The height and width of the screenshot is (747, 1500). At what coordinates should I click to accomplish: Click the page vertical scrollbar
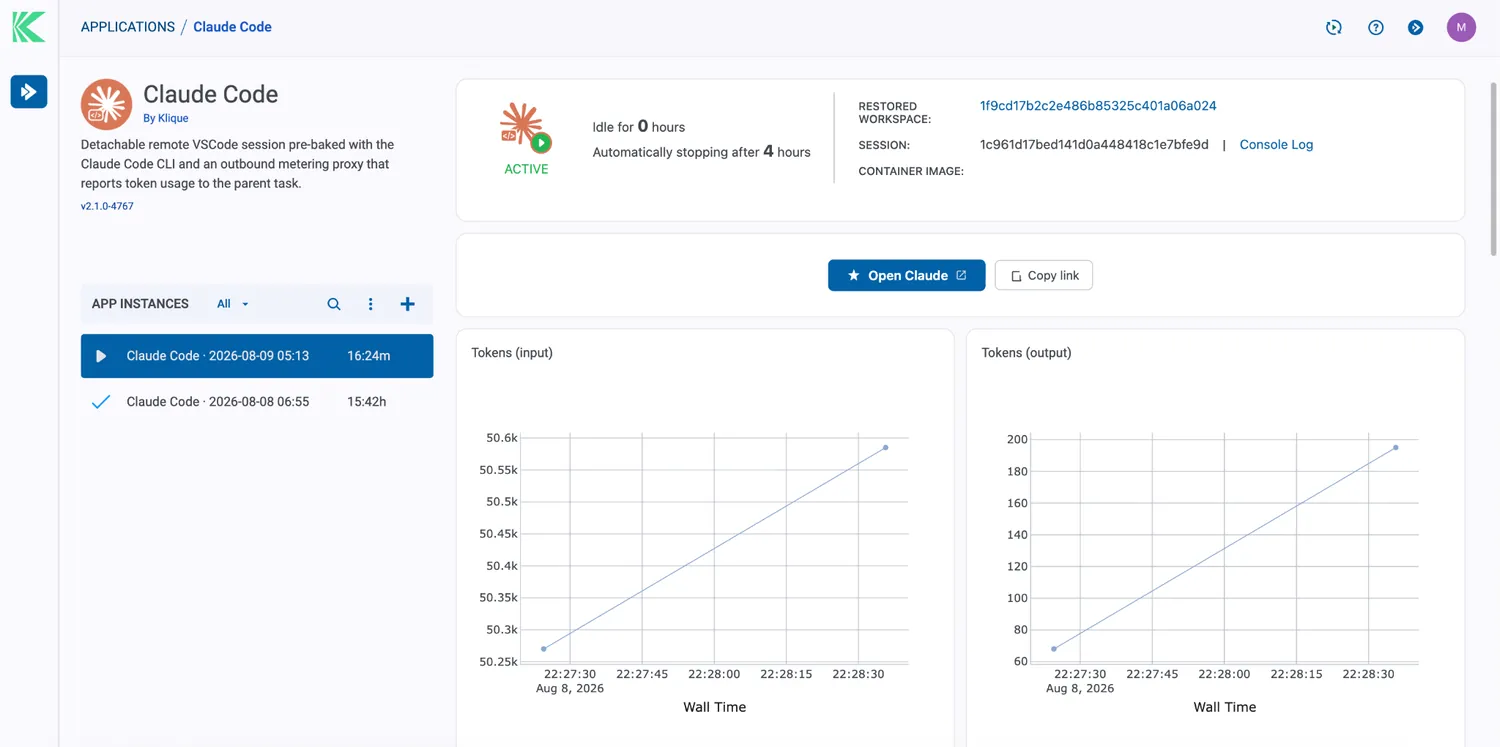coord(1494,170)
